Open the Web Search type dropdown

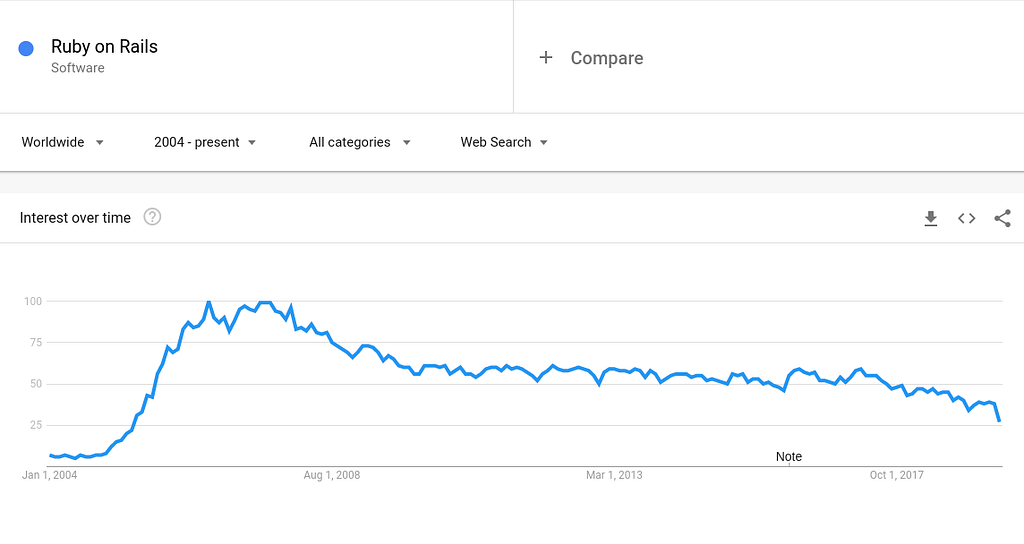click(x=504, y=142)
